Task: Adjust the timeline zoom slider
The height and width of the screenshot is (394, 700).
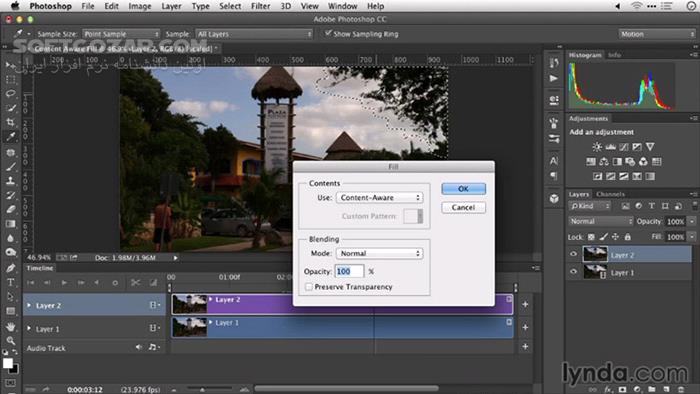Action: coord(202,389)
